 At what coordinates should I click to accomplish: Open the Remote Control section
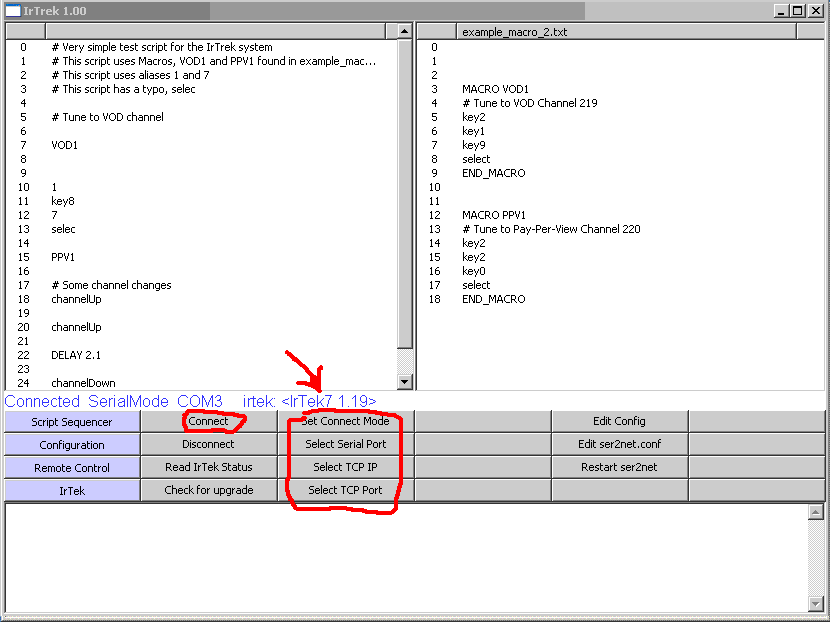[x=72, y=468]
